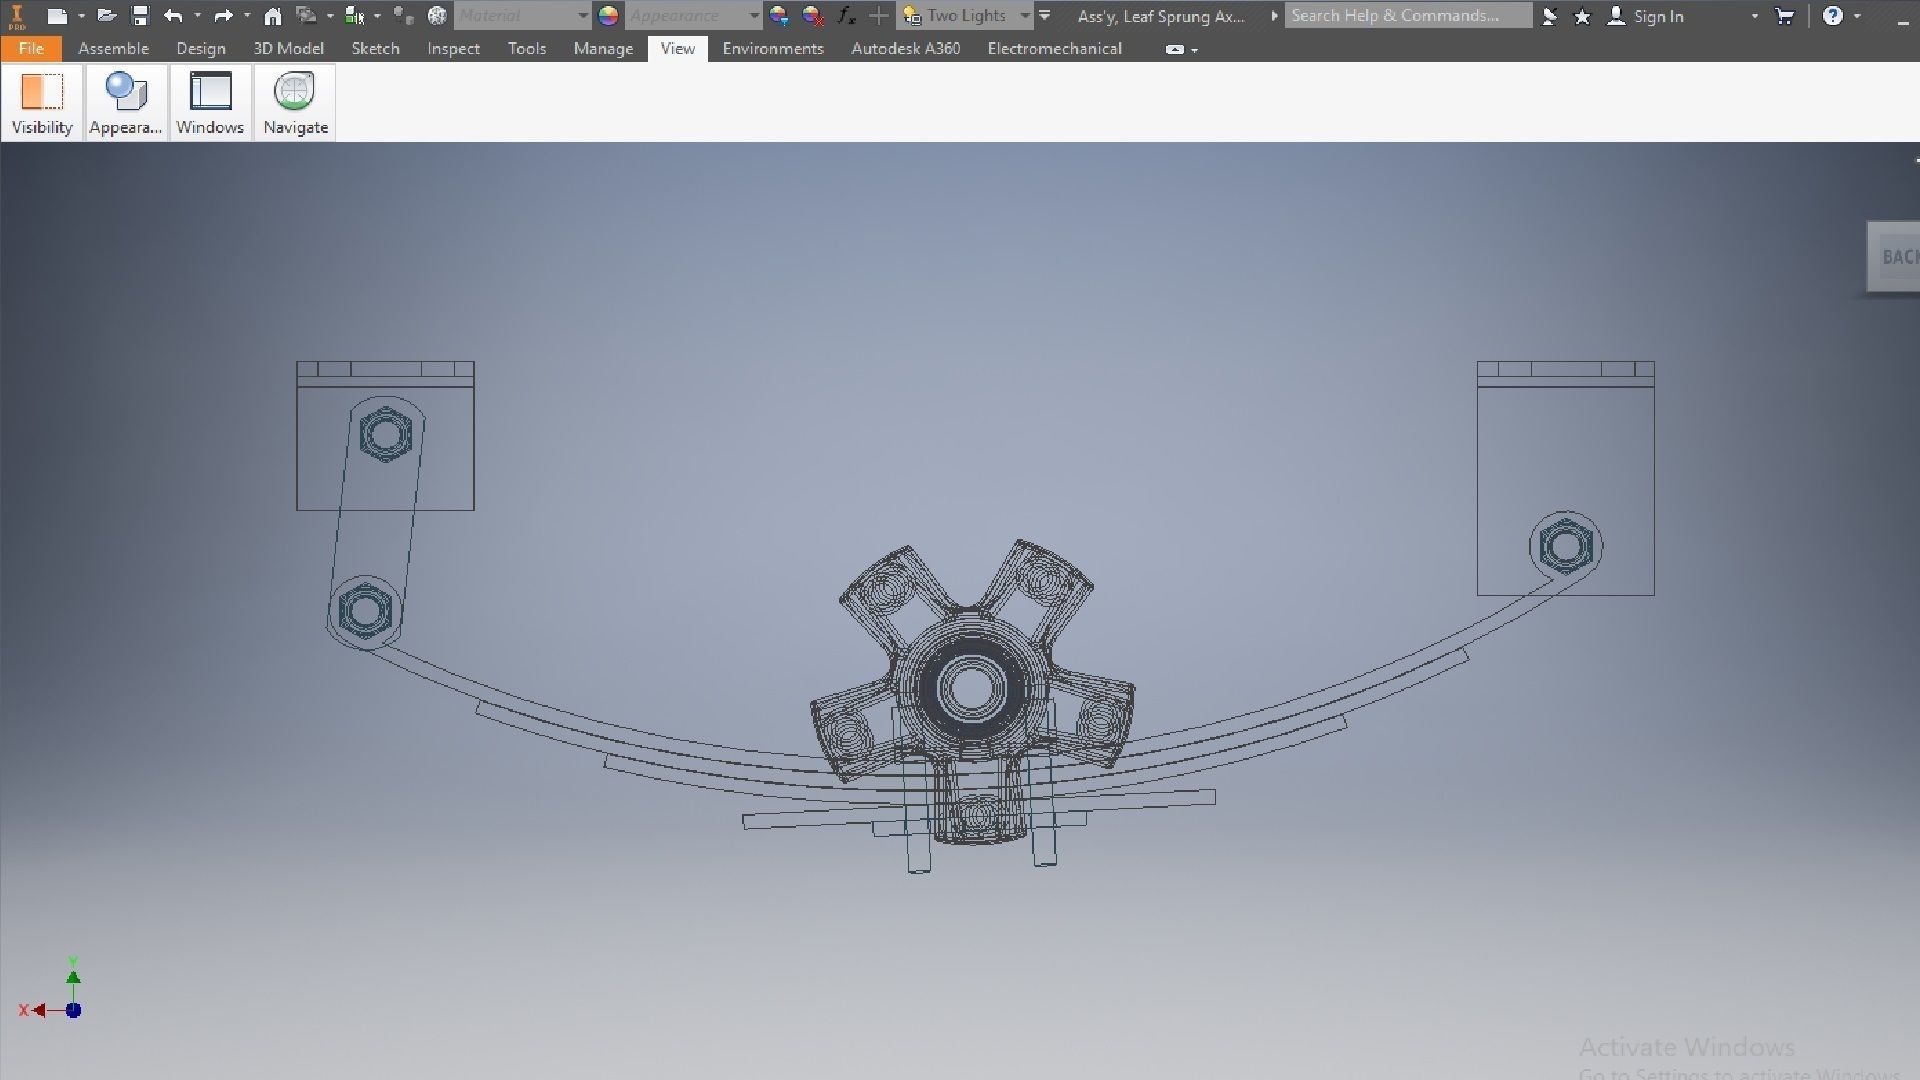
Task: Open the Autodesk shopping cart icon
Action: click(x=1784, y=16)
